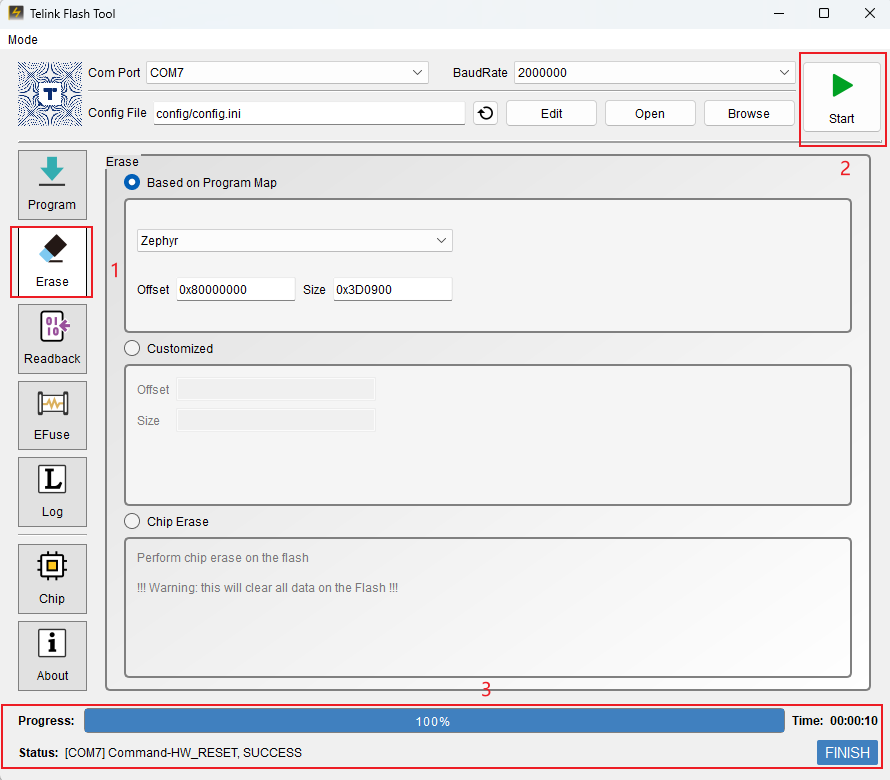Screen dimensions: 890x780
Task: Open the Log panel
Action: coord(52,492)
